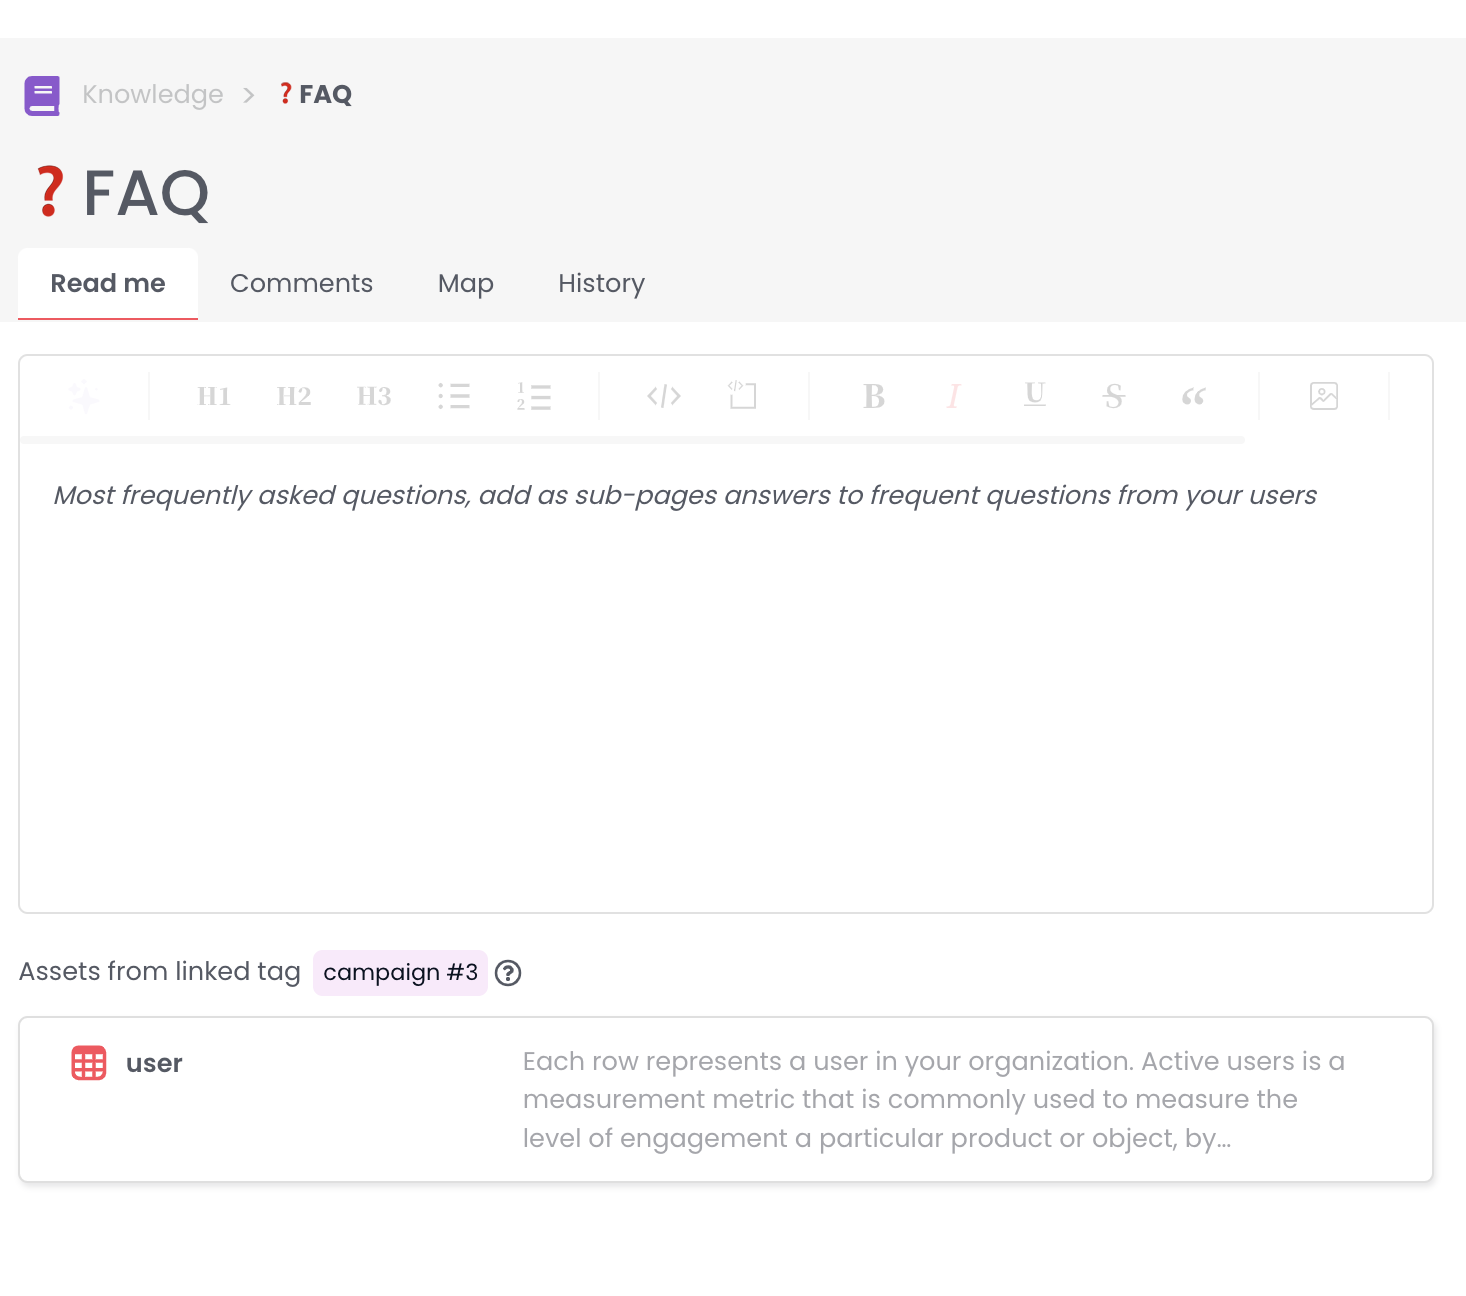The height and width of the screenshot is (1296, 1466).
Task: Insert a bulleted list
Action: [x=454, y=396]
